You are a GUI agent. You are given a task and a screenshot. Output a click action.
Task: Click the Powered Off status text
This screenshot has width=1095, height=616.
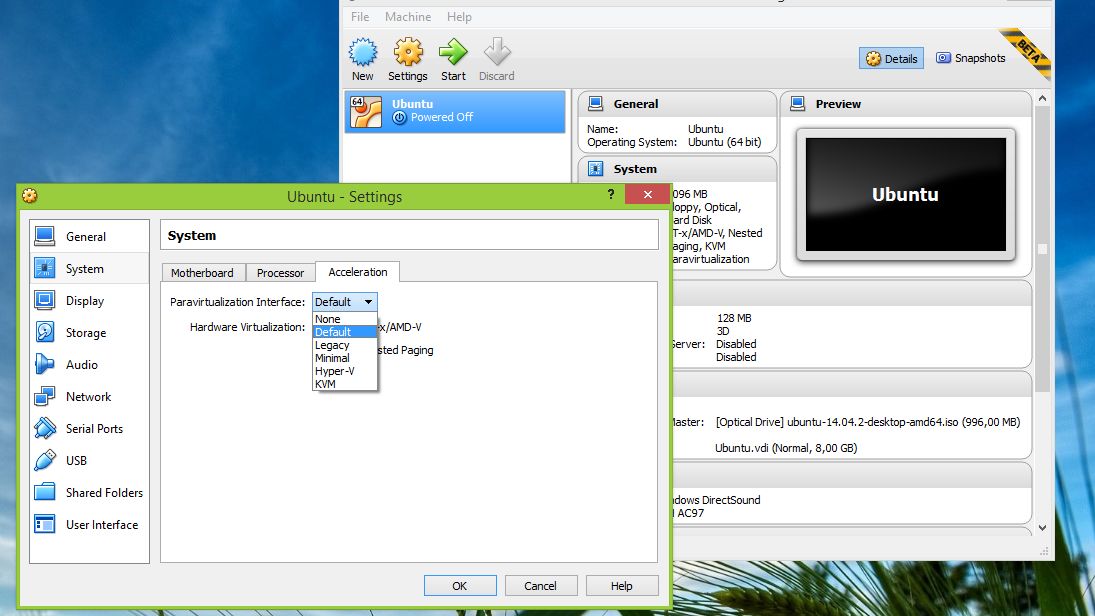pyautogui.click(x=442, y=117)
